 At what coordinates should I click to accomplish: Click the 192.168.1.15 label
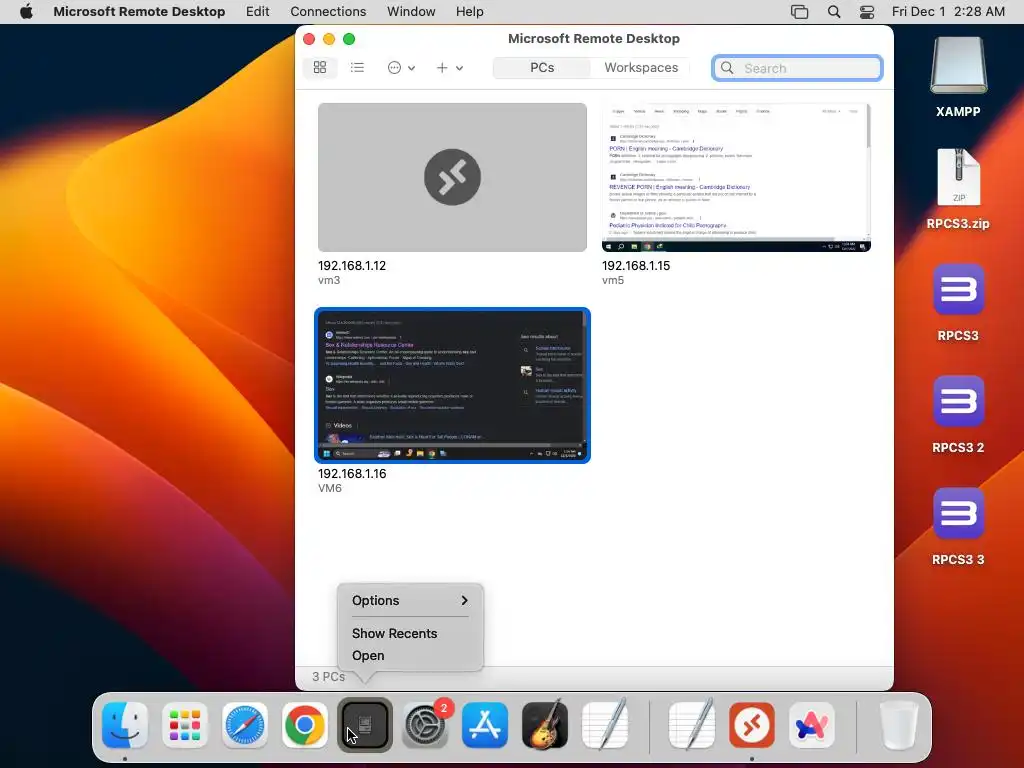point(636,266)
